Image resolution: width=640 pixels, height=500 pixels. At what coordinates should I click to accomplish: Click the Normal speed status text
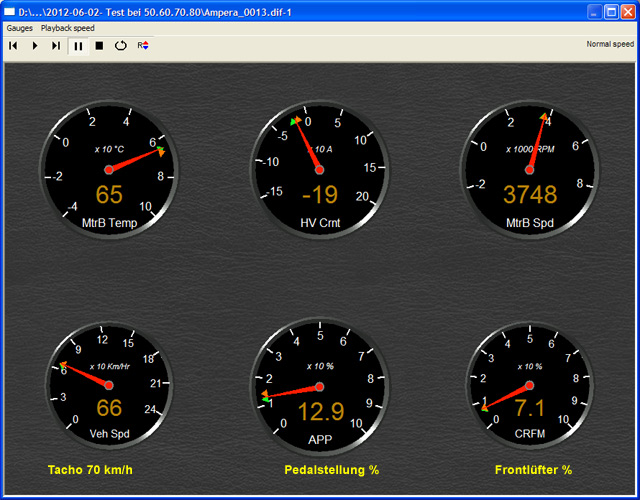pyautogui.click(x=609, y=45)
